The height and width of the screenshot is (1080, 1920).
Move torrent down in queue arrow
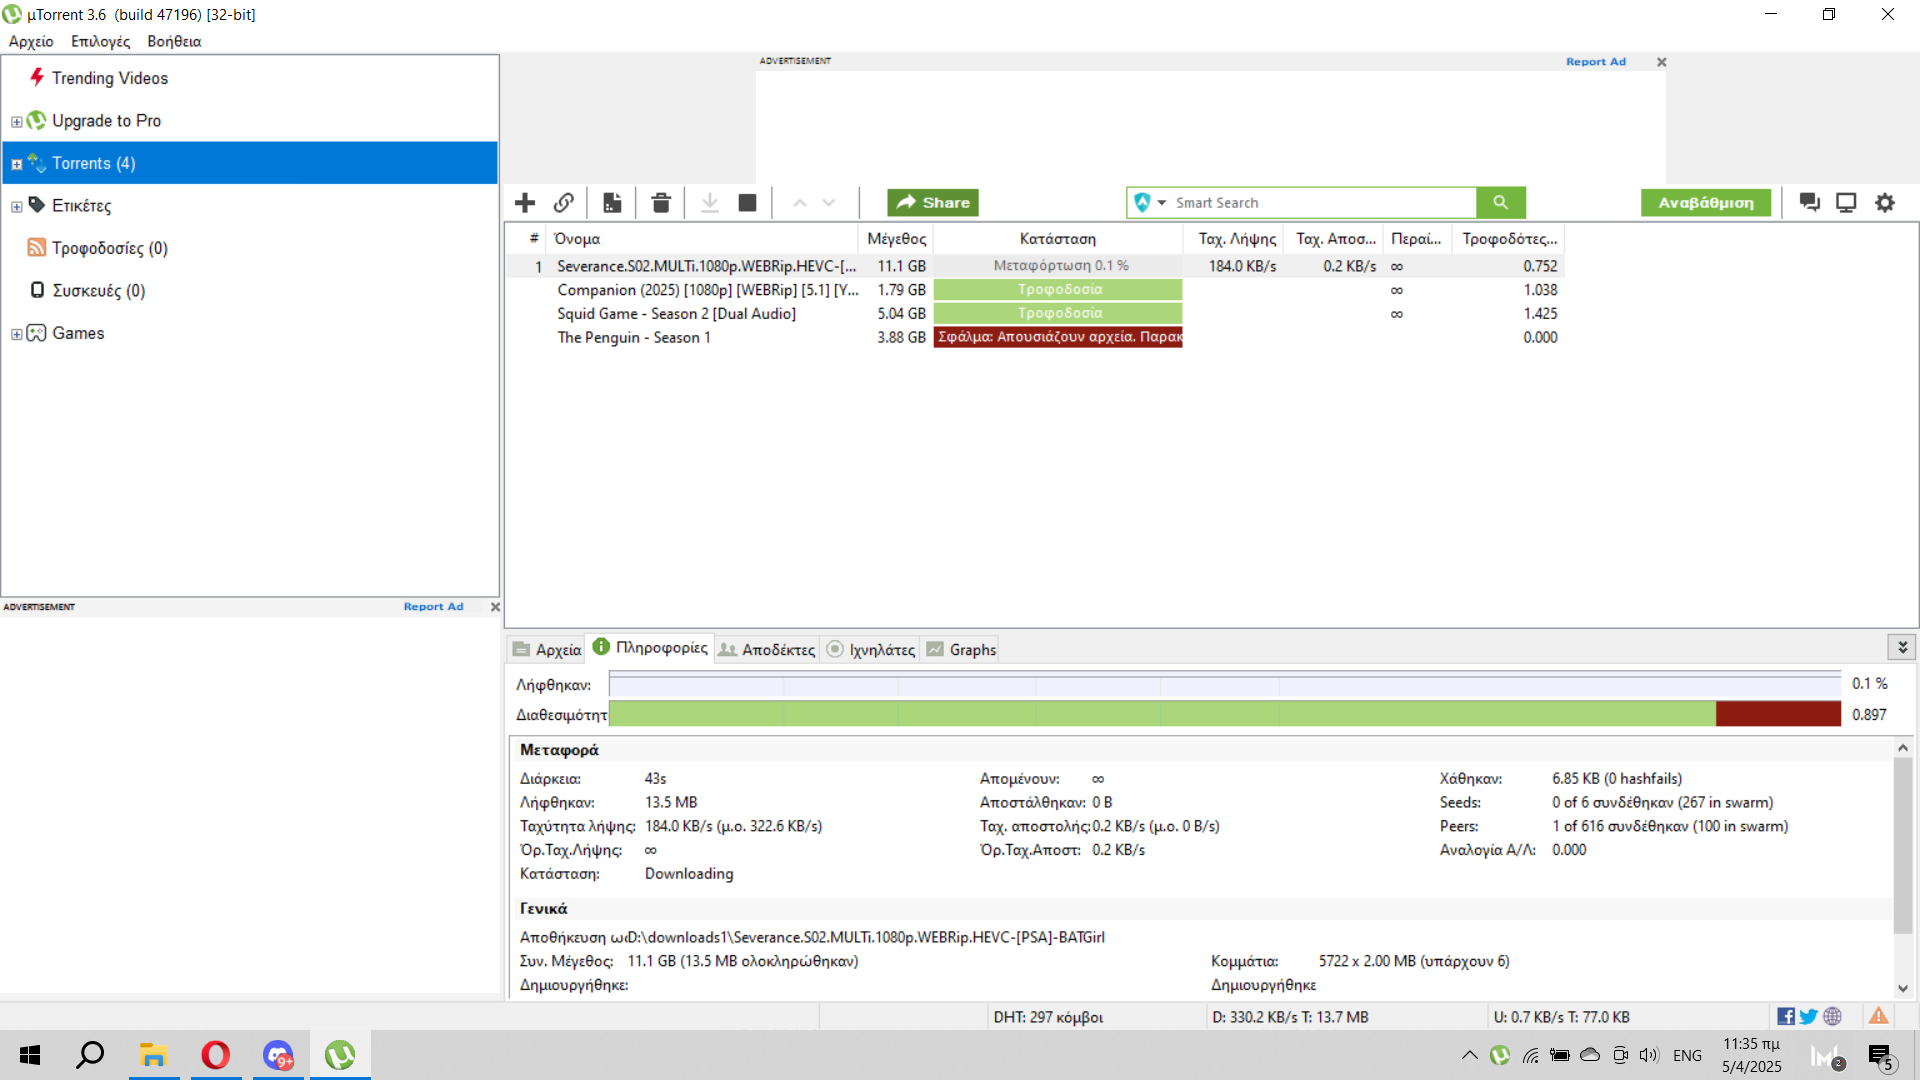point(829,203)
